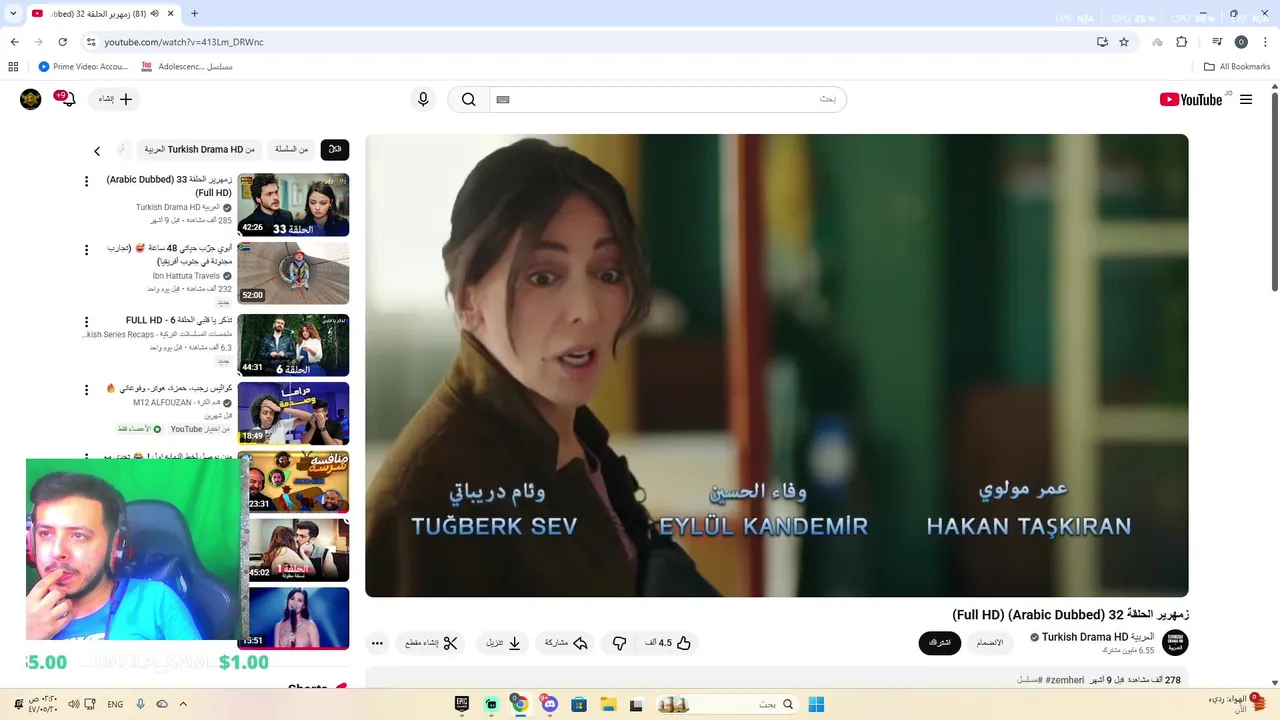The image size is (1280, 720).
Task: Open the 52:00 South Africa video thumbnail
Action: point(293,273)
